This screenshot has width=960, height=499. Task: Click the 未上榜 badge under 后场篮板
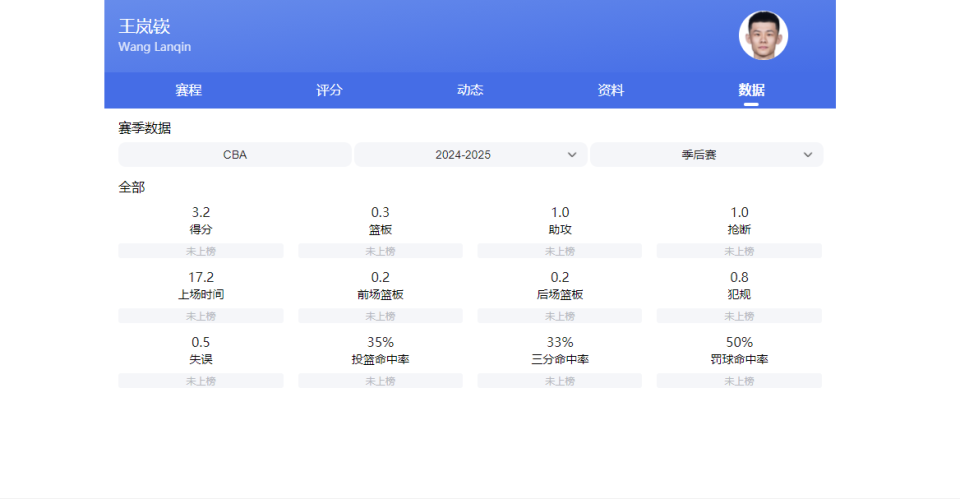click(560, 316)
